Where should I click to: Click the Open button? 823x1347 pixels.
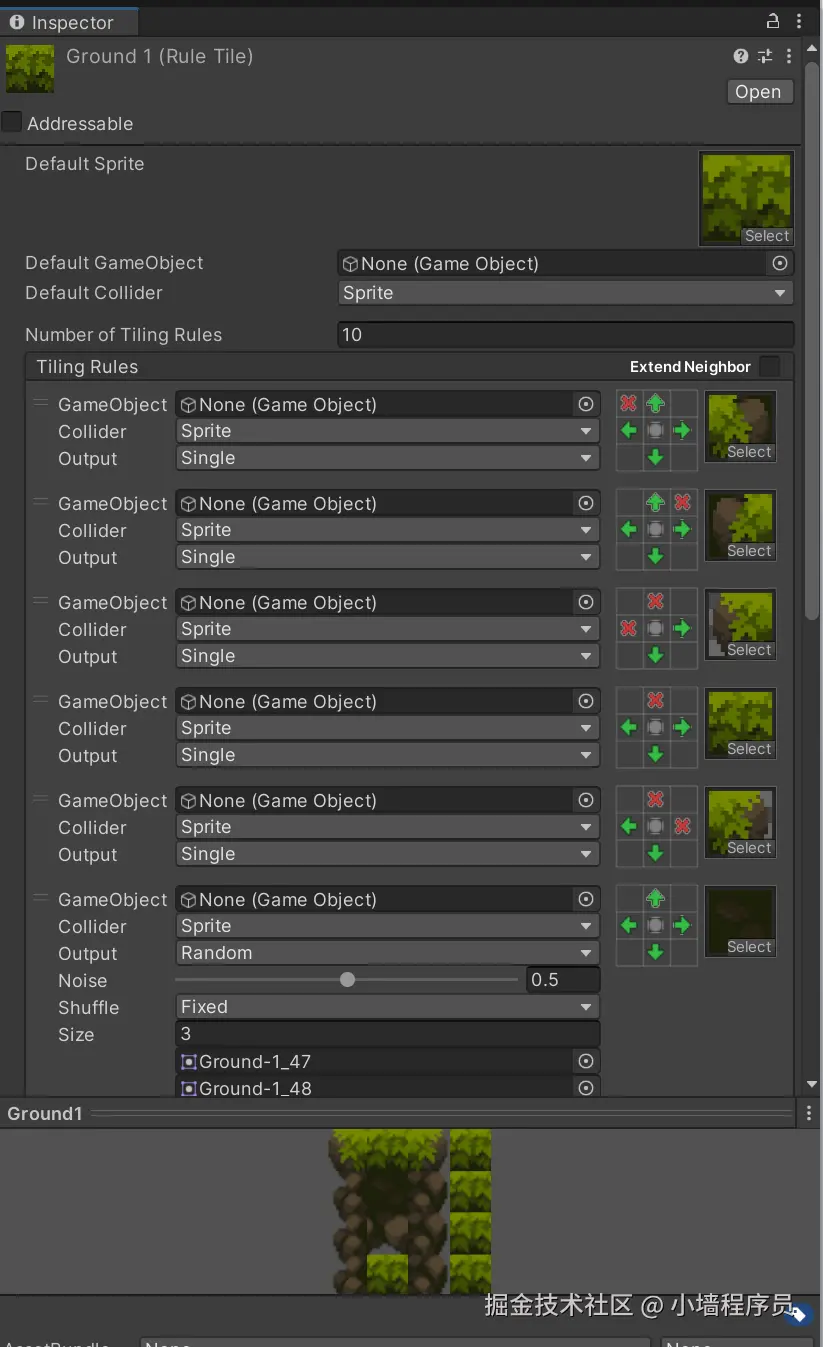(x=758, y=92)
